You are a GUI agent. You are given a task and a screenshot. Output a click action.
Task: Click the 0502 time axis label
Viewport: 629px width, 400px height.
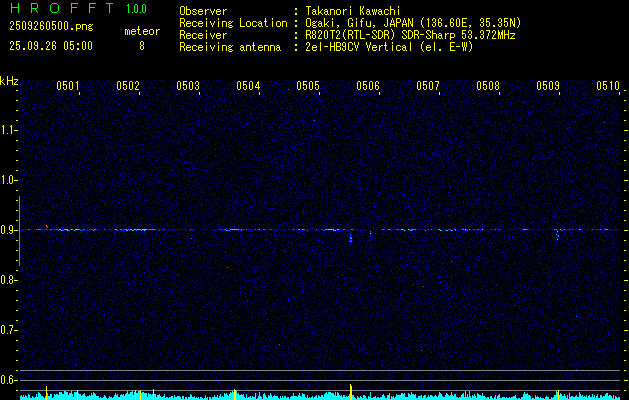pos(128,86)
